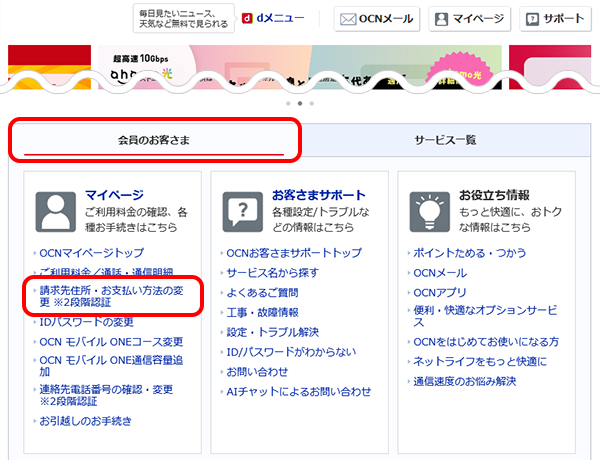Viewport: 600px width, 460px height.
Task: Open the dメニュー link
Action: (273, 18)
